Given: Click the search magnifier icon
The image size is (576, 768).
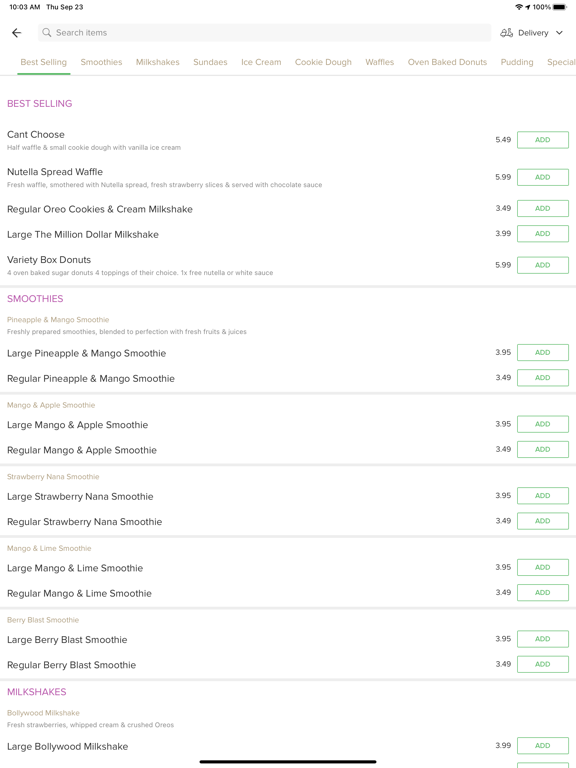Looking at the screenshot, I should pos(47,32).
